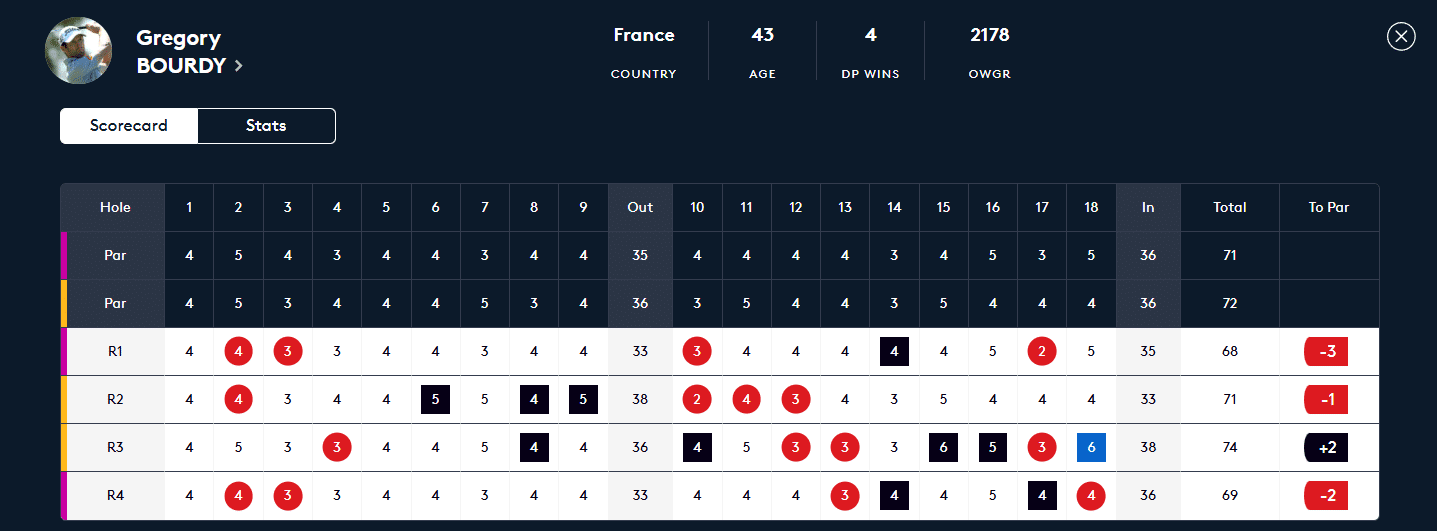Click R1 hole 17 birdie circle
This screenshot has width=1437, height=531.
point(1042,352)
